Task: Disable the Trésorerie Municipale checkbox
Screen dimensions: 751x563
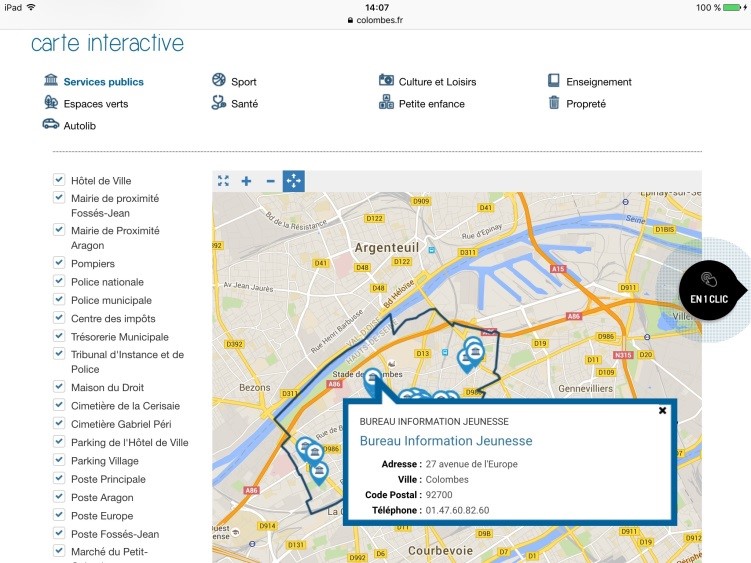Action: coord(59,336)
